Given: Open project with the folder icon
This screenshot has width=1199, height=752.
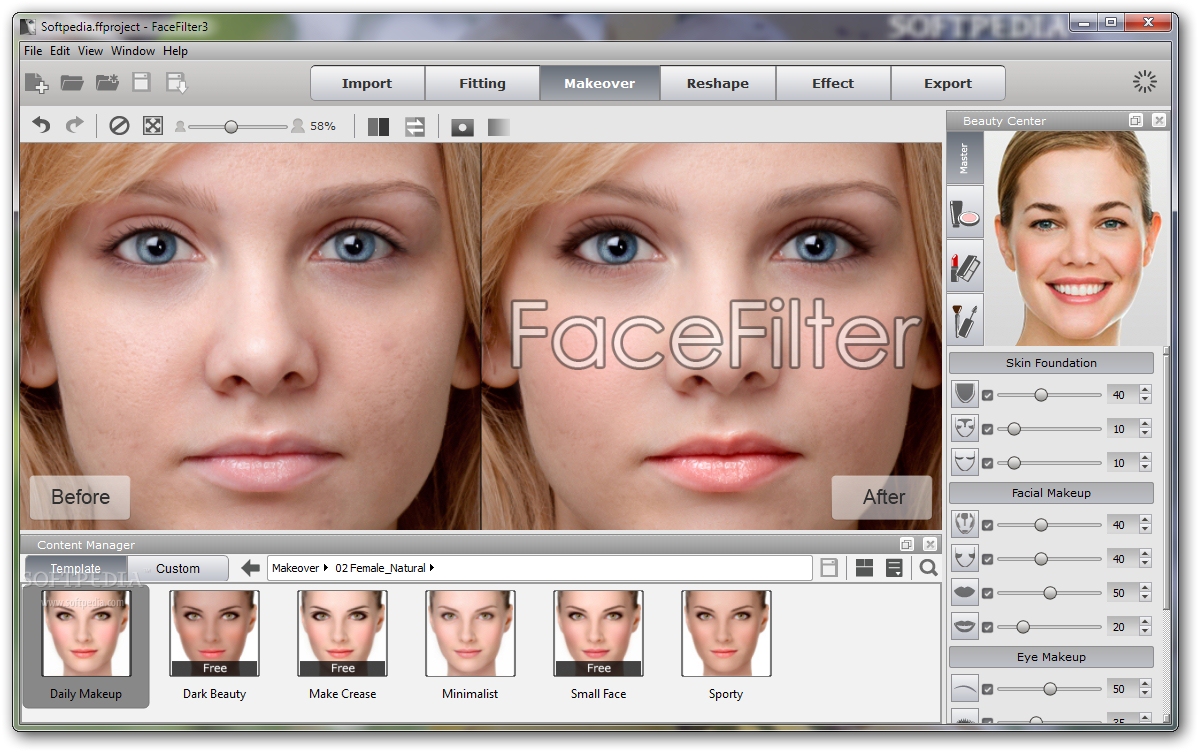Looking at the screenshot, I should point(72,83).
